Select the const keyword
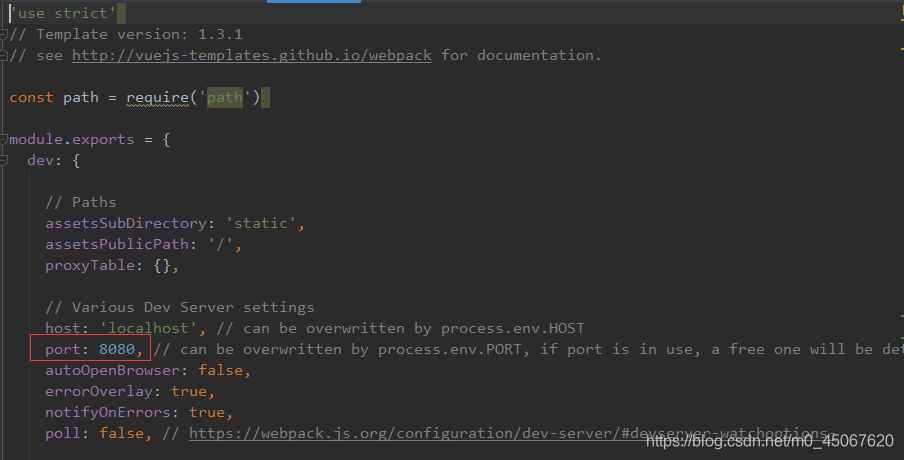The width and height of the screenshot is (904, 460). (31, 97)
